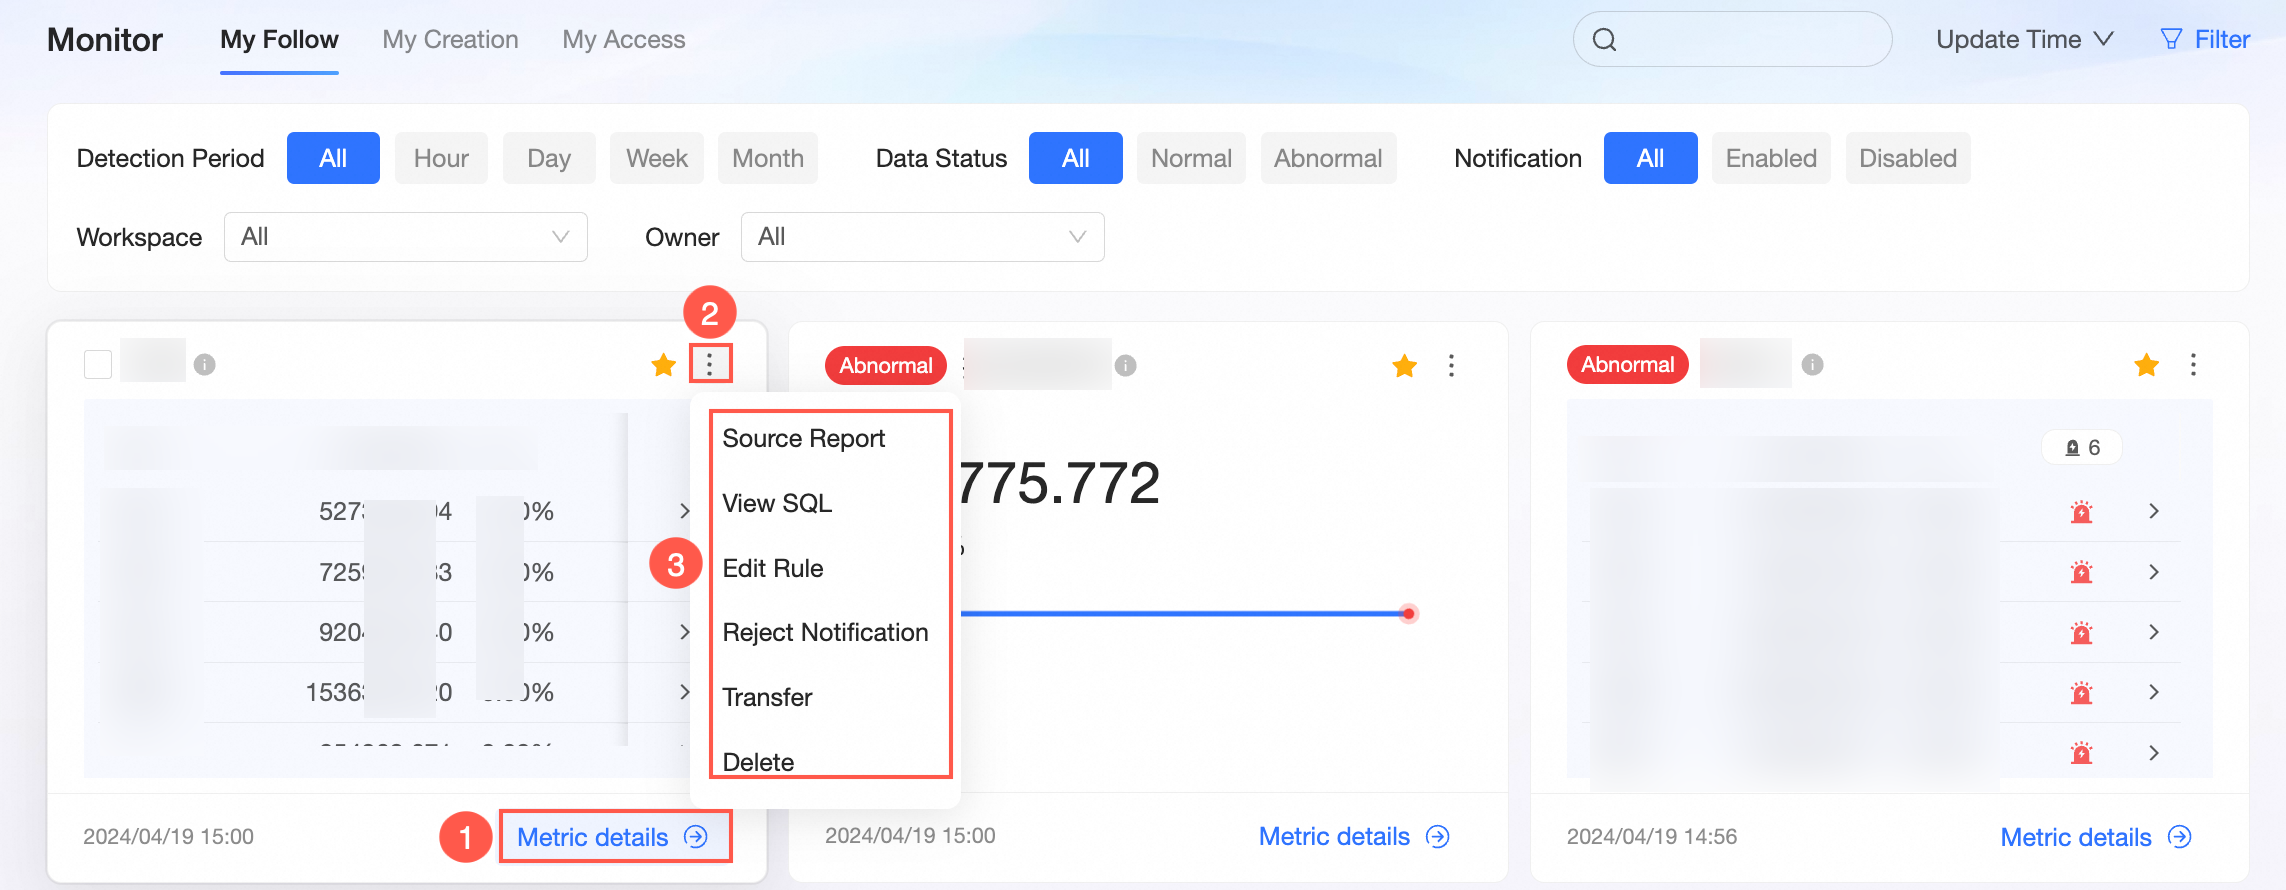
Task: Click second red alarm icon in third card
Action: pos(2081,572)
